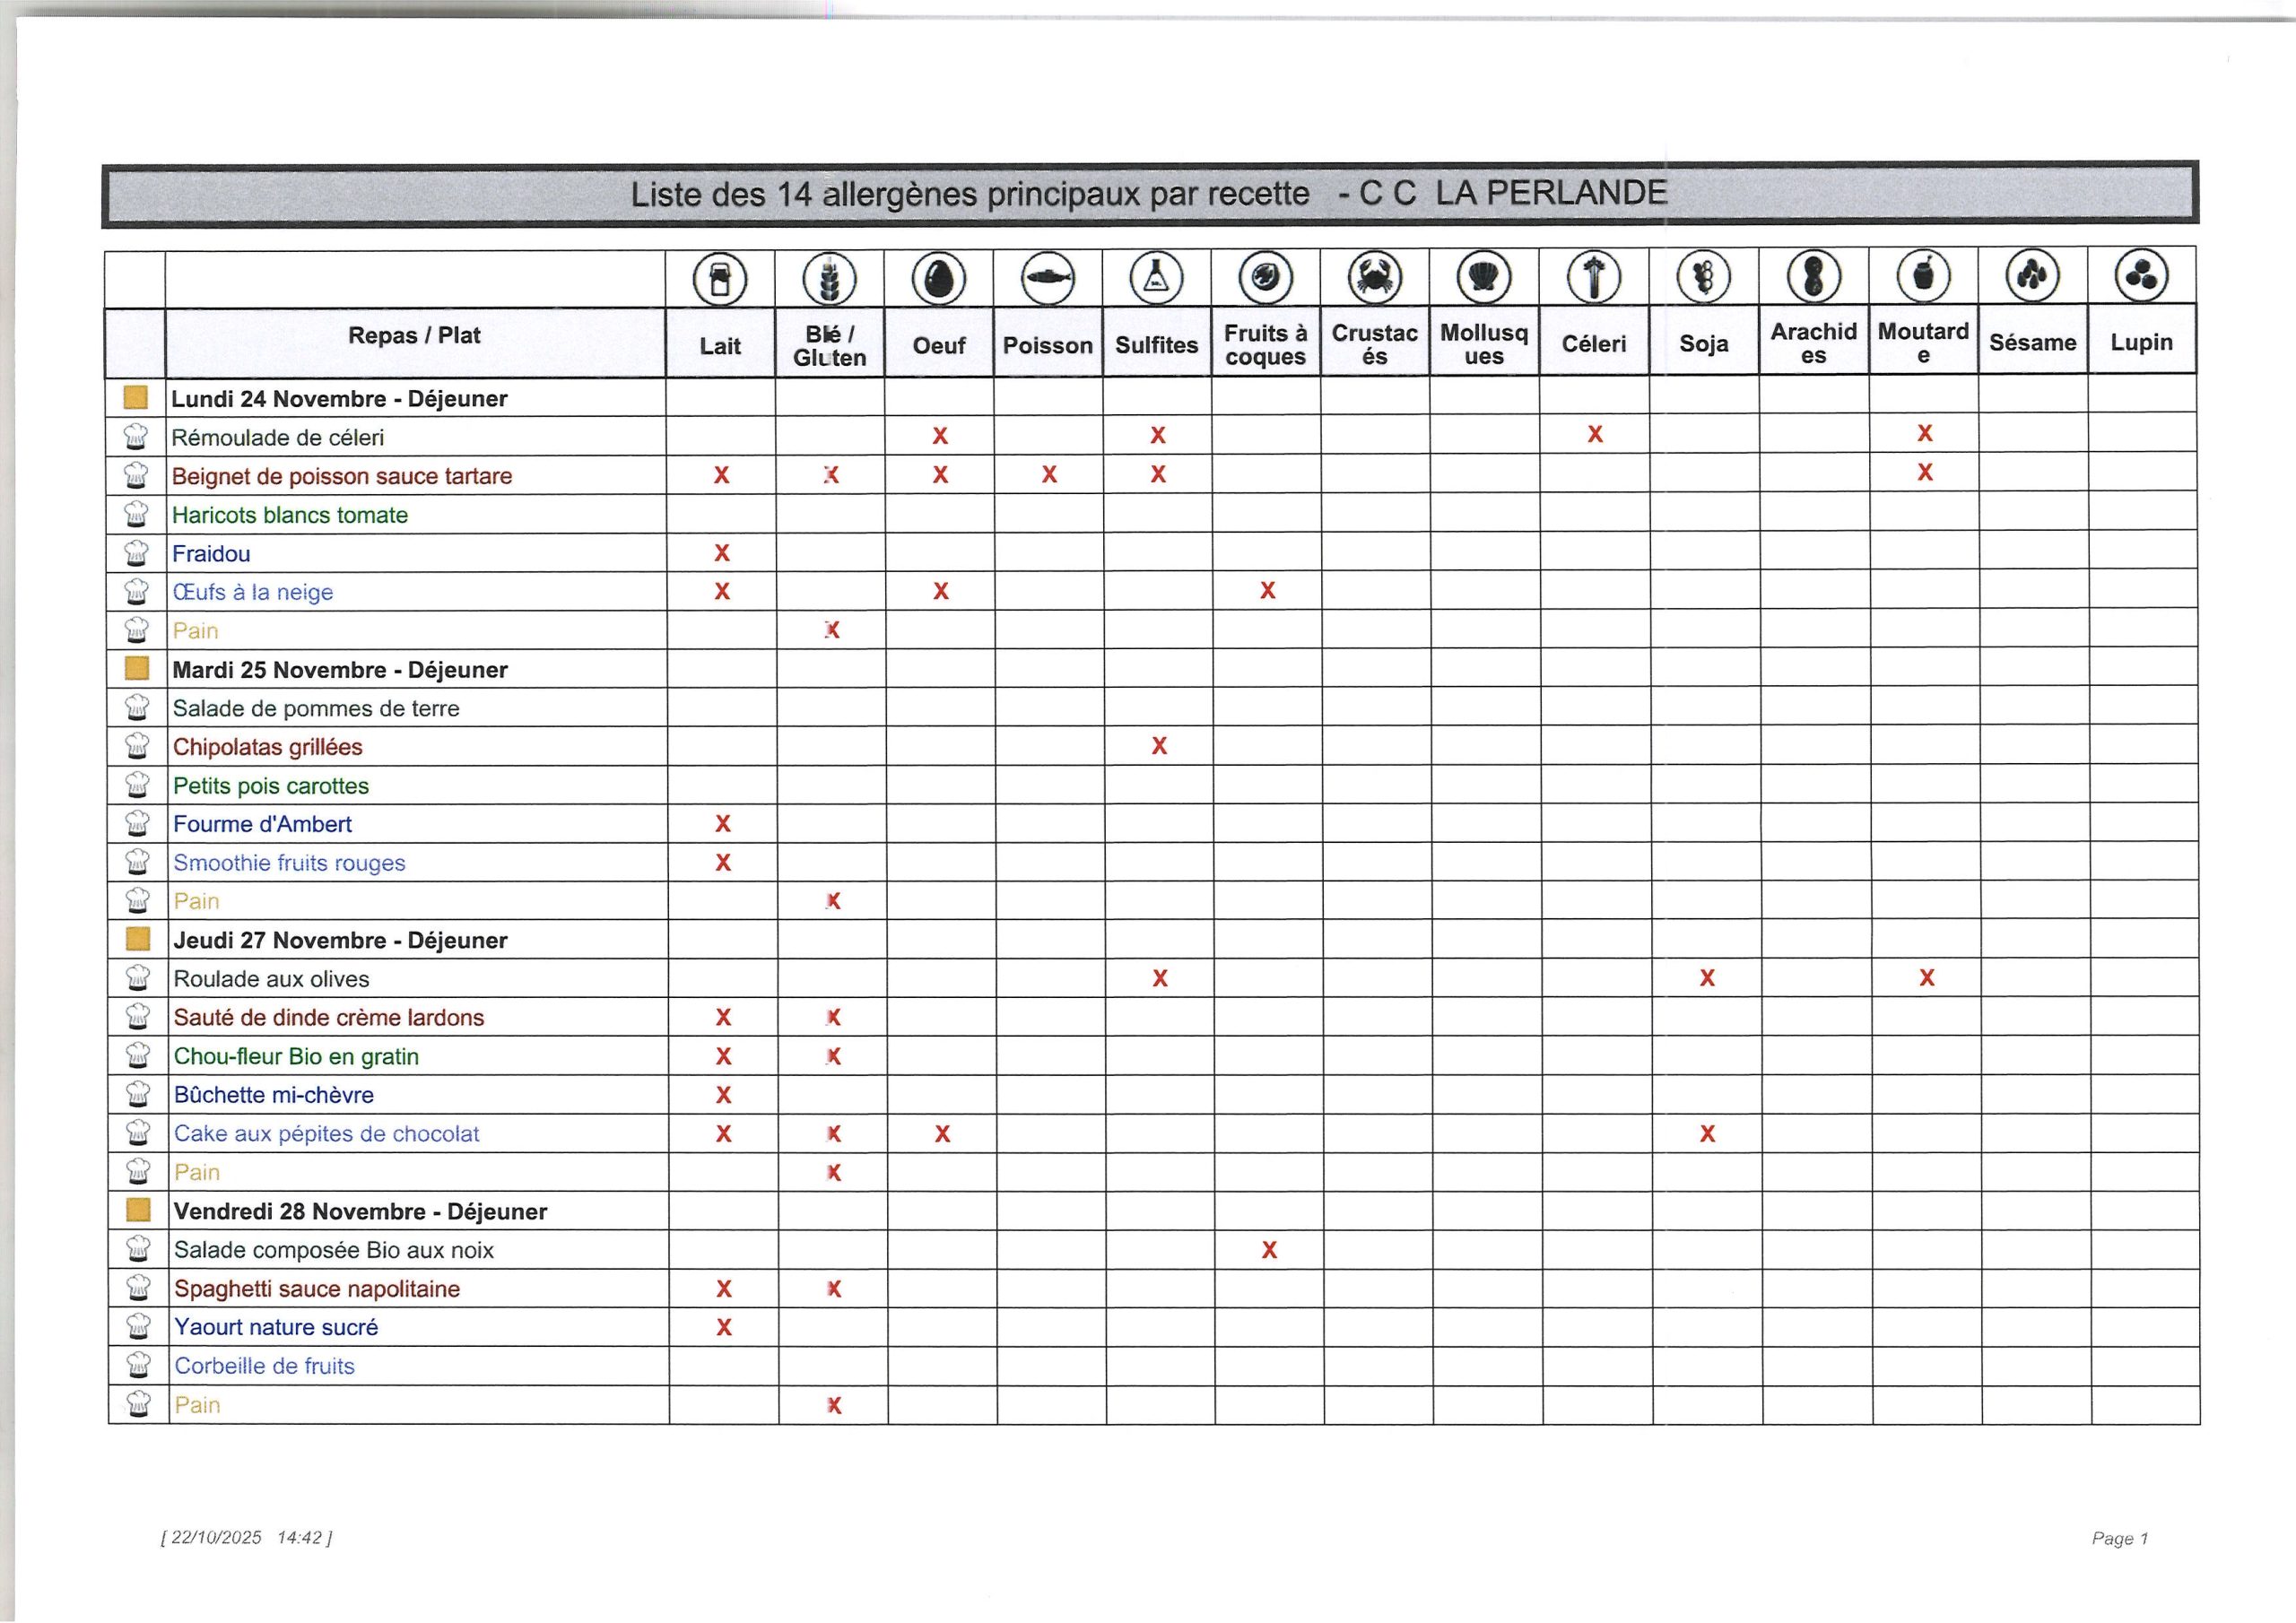Click the celery (Céleri) allergen icon

coord(1594,276)
